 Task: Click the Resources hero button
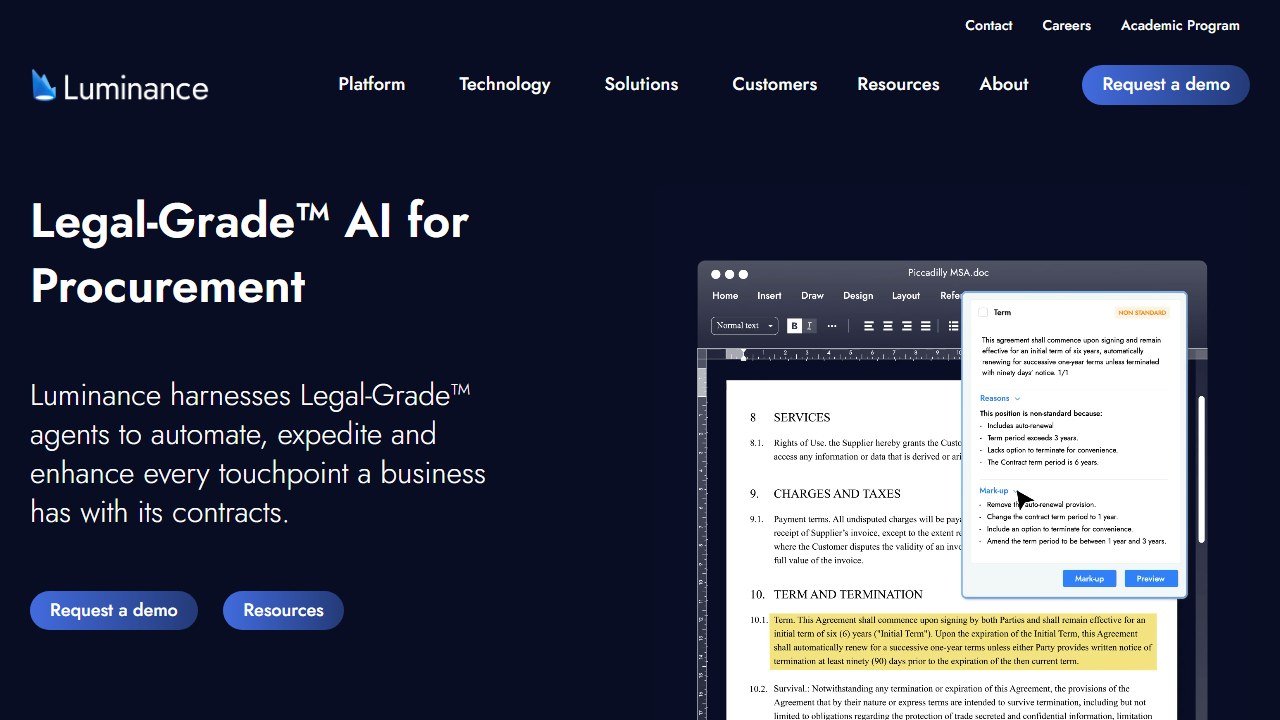point(283,610)
